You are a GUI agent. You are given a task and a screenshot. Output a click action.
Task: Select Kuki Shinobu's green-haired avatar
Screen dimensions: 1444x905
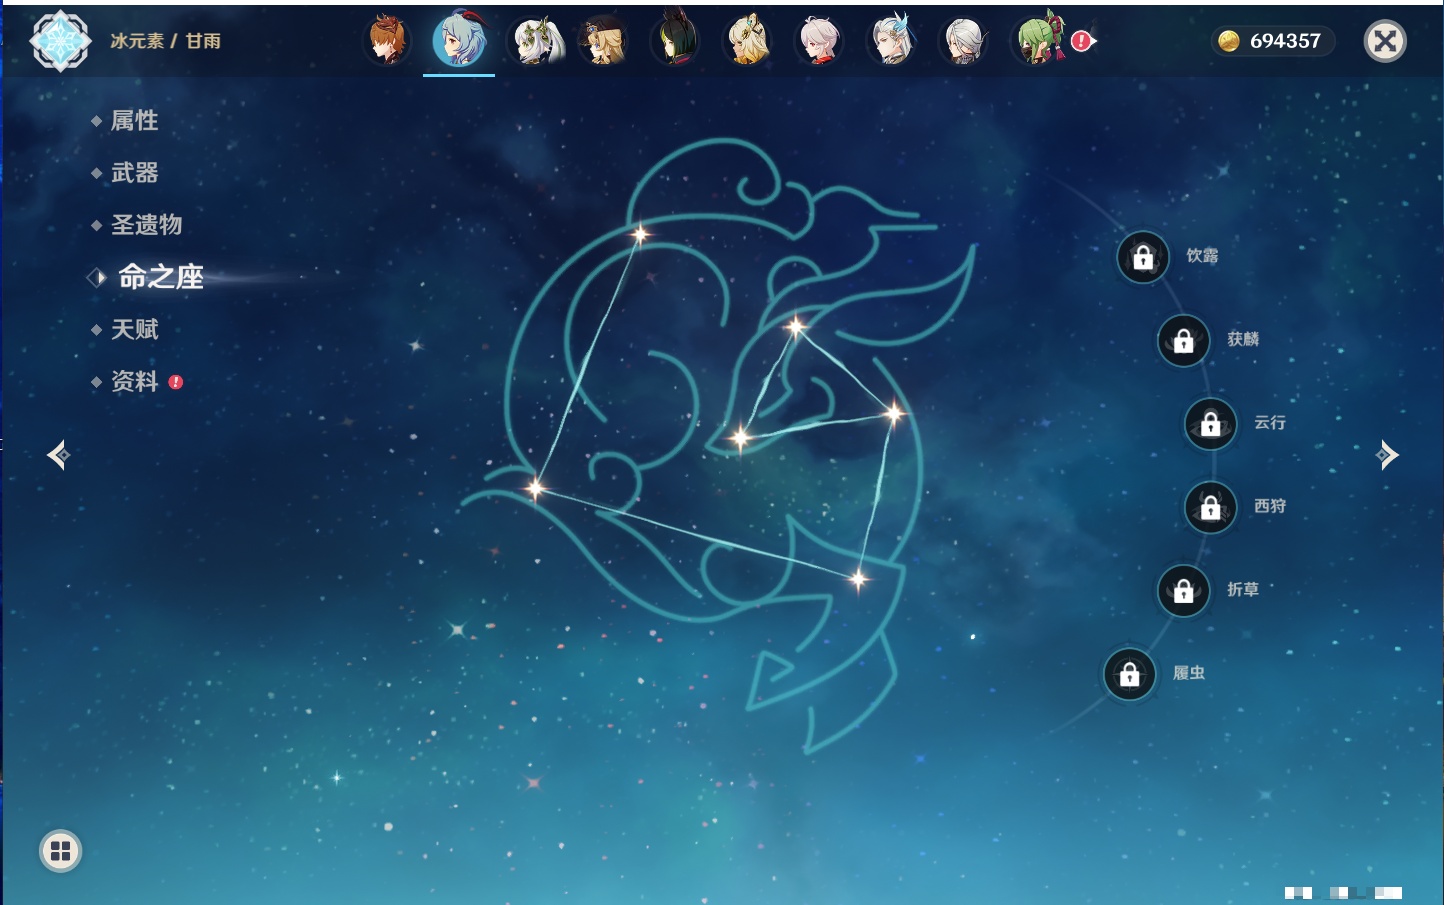tap(1040, 41)
